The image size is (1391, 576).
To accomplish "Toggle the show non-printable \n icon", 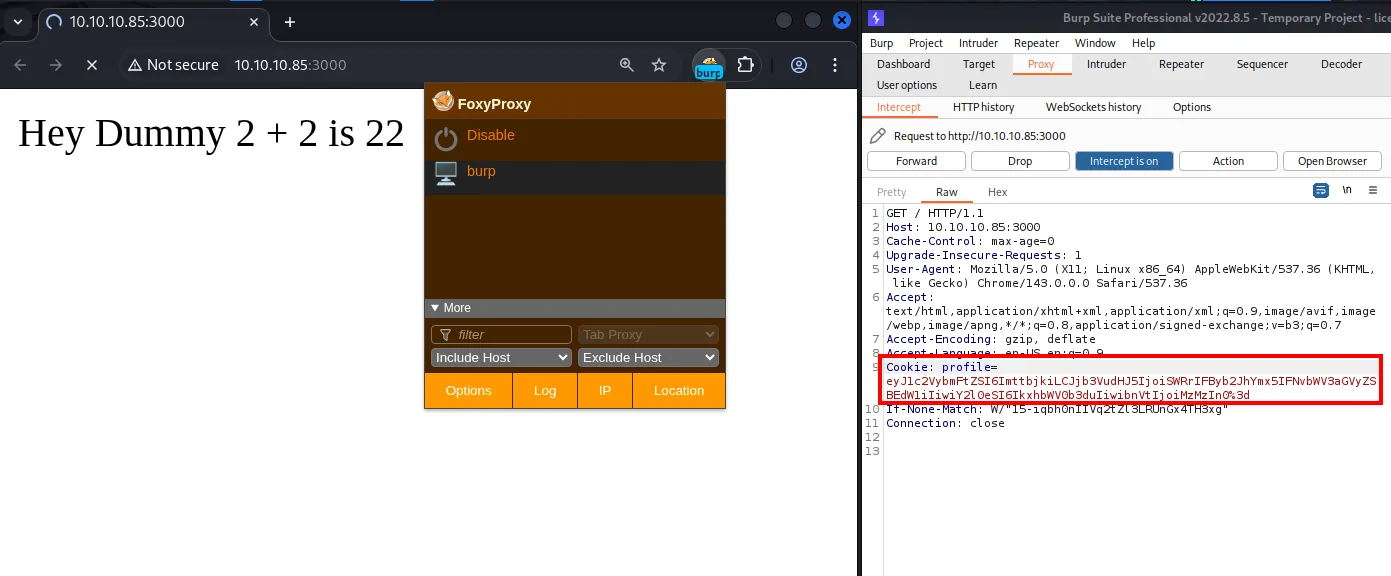I will (x=1347, y=190).
